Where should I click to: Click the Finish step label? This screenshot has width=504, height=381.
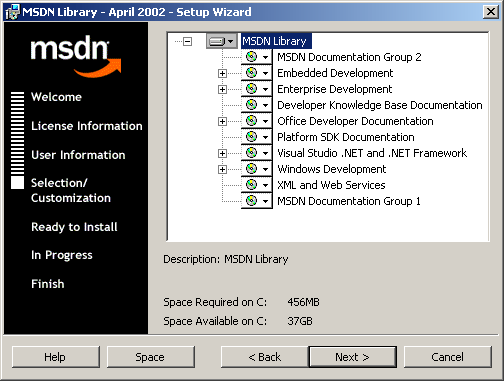tap(48, 284)
